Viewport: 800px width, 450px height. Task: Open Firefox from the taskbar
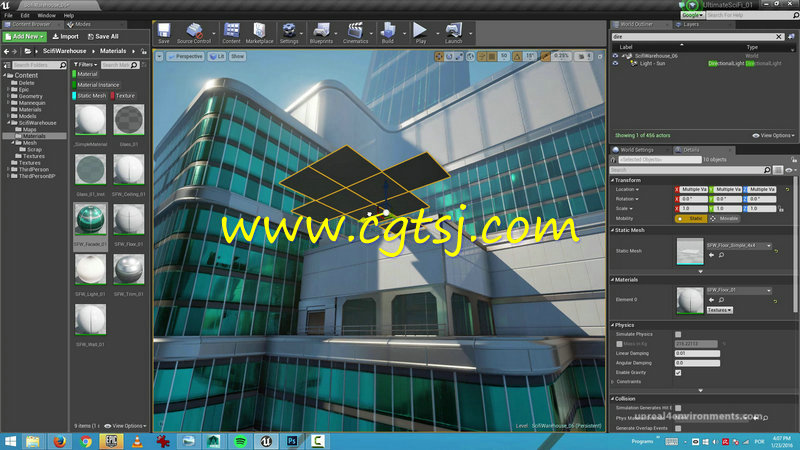point(59,441)
